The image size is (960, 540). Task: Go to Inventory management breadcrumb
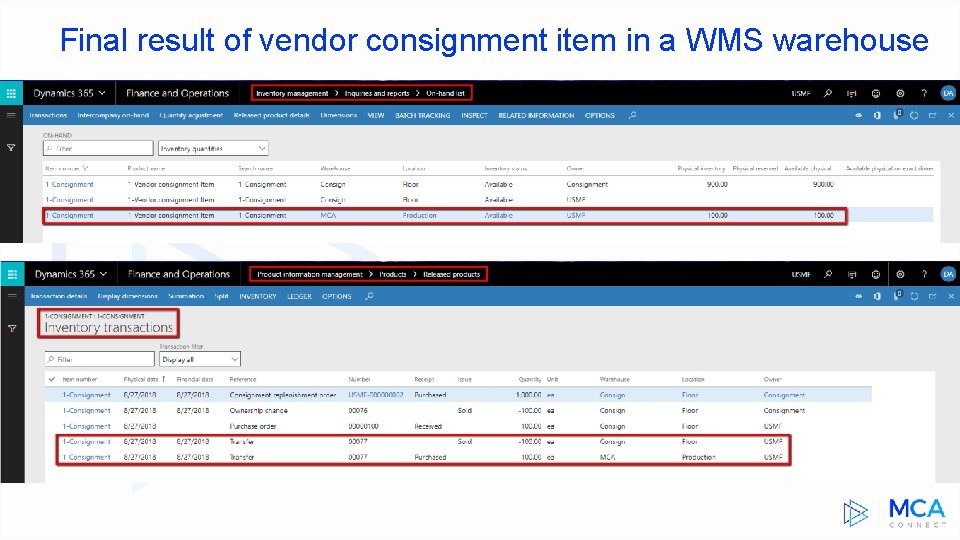(292, 94)
